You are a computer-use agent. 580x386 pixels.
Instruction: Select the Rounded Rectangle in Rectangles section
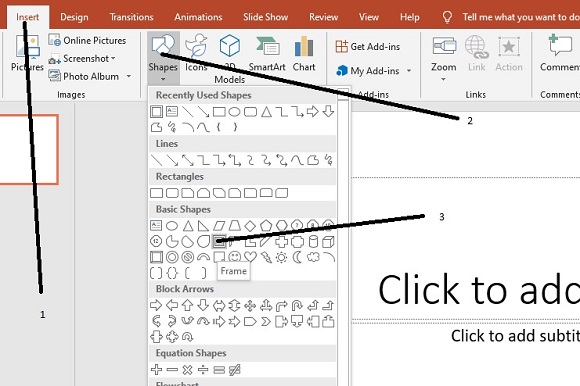(x=172, y=193)
